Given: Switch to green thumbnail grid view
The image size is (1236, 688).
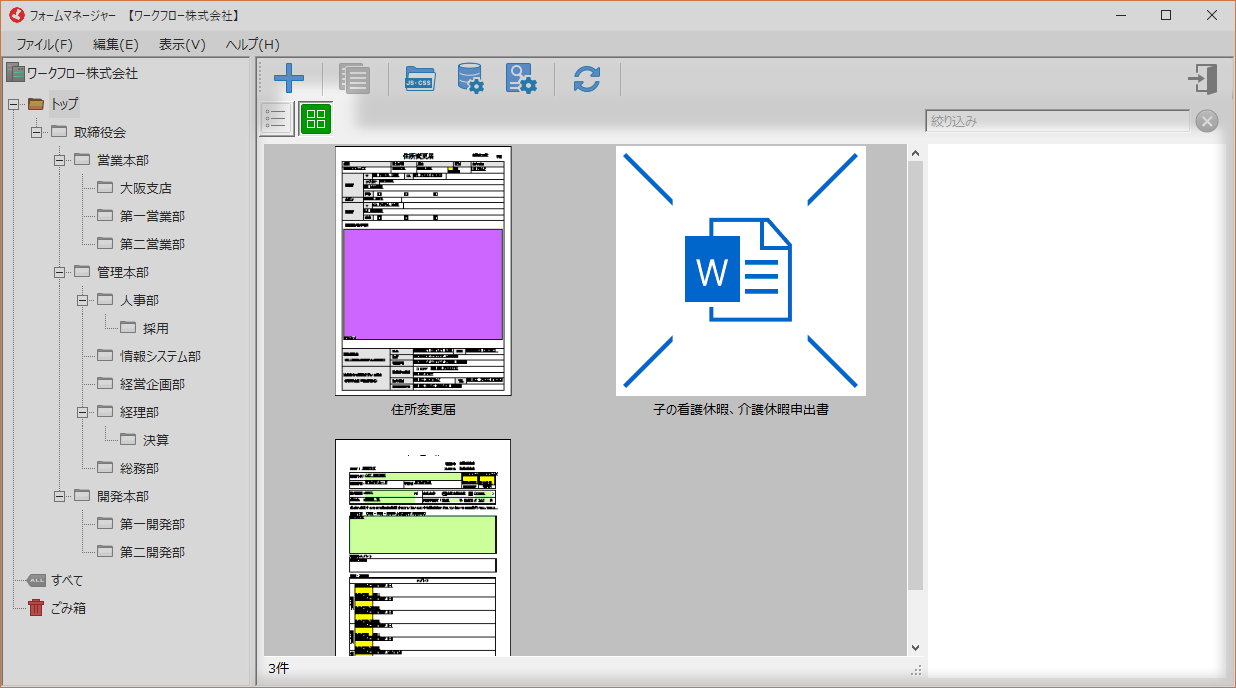Looking at the screenshot, I should (x=316, y=119).
